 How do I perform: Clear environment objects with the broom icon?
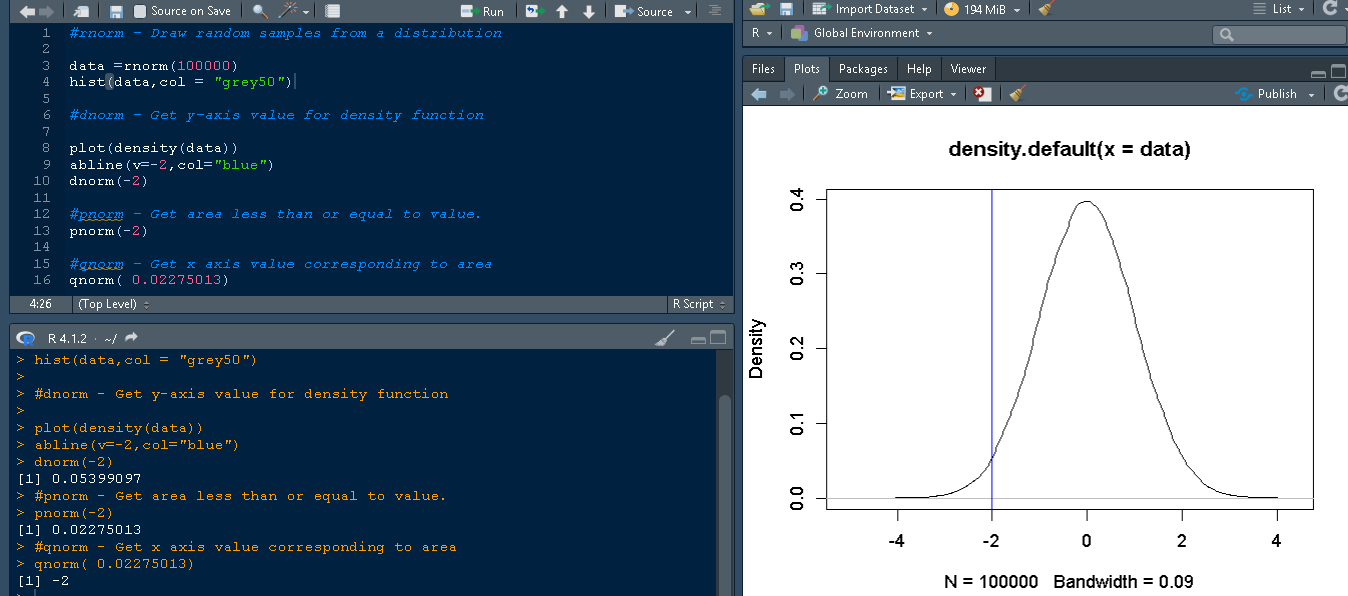[1046, 9]
